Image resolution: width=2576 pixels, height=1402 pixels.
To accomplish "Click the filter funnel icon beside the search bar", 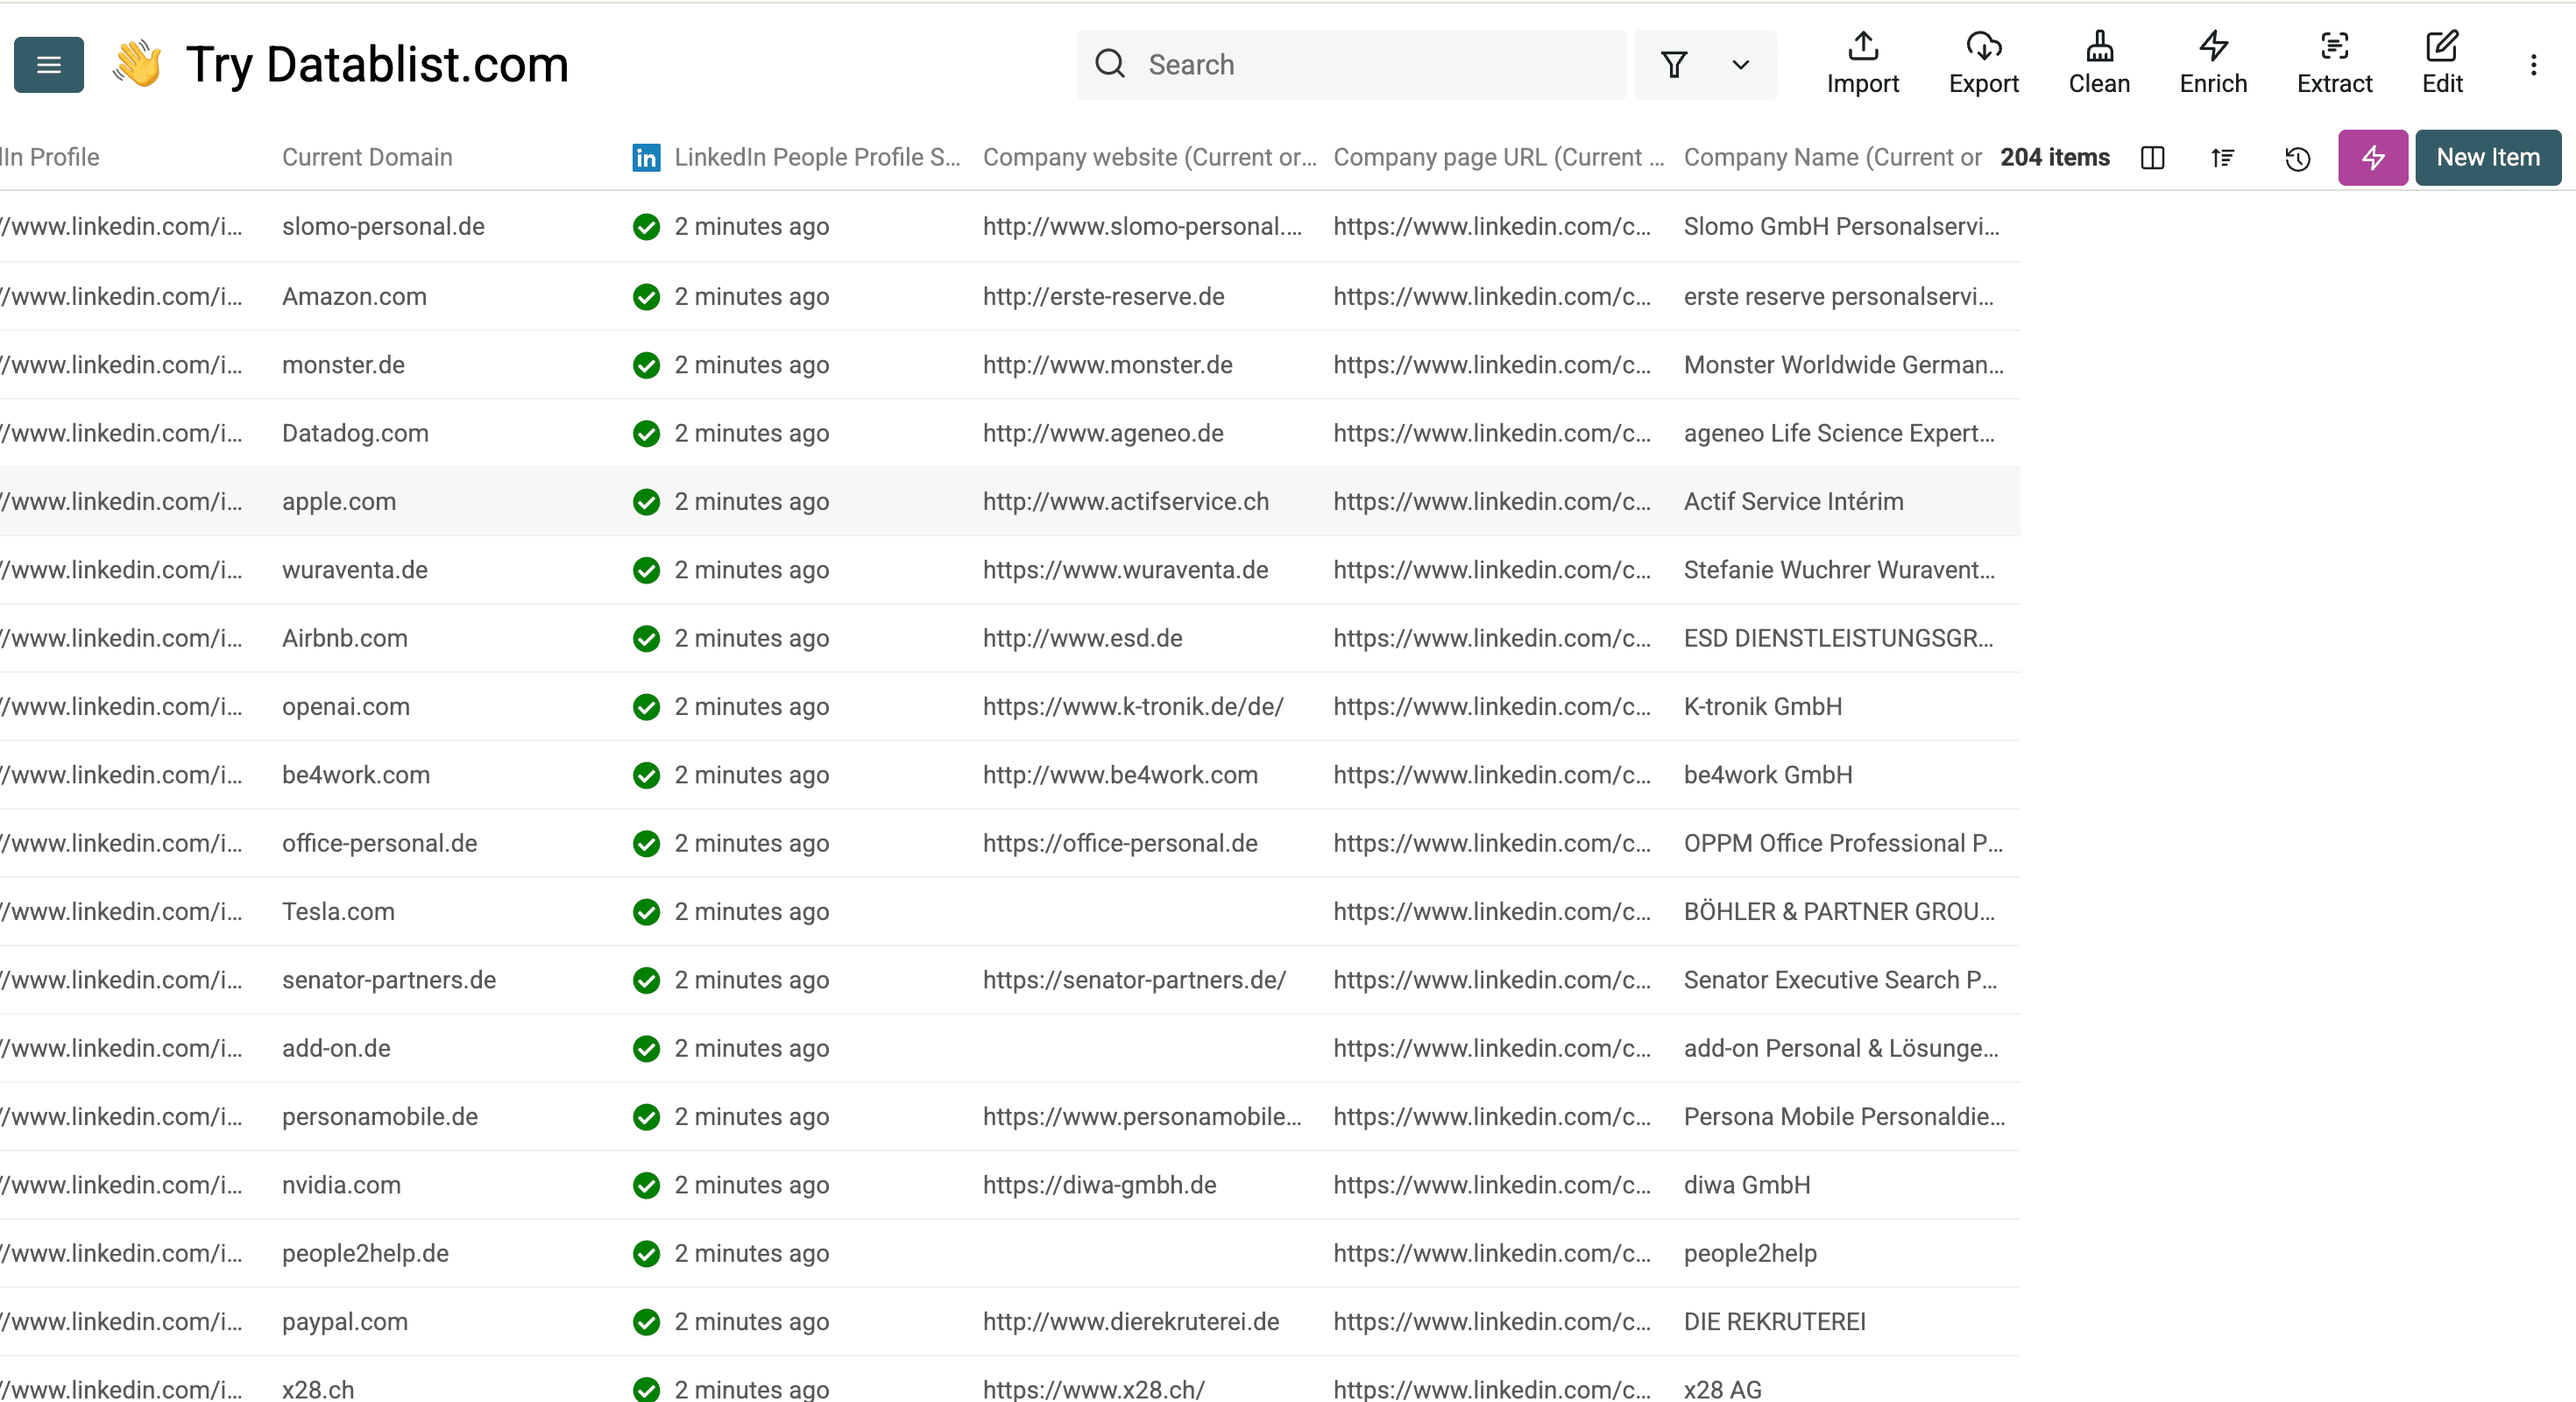I will coord(1673,64).
